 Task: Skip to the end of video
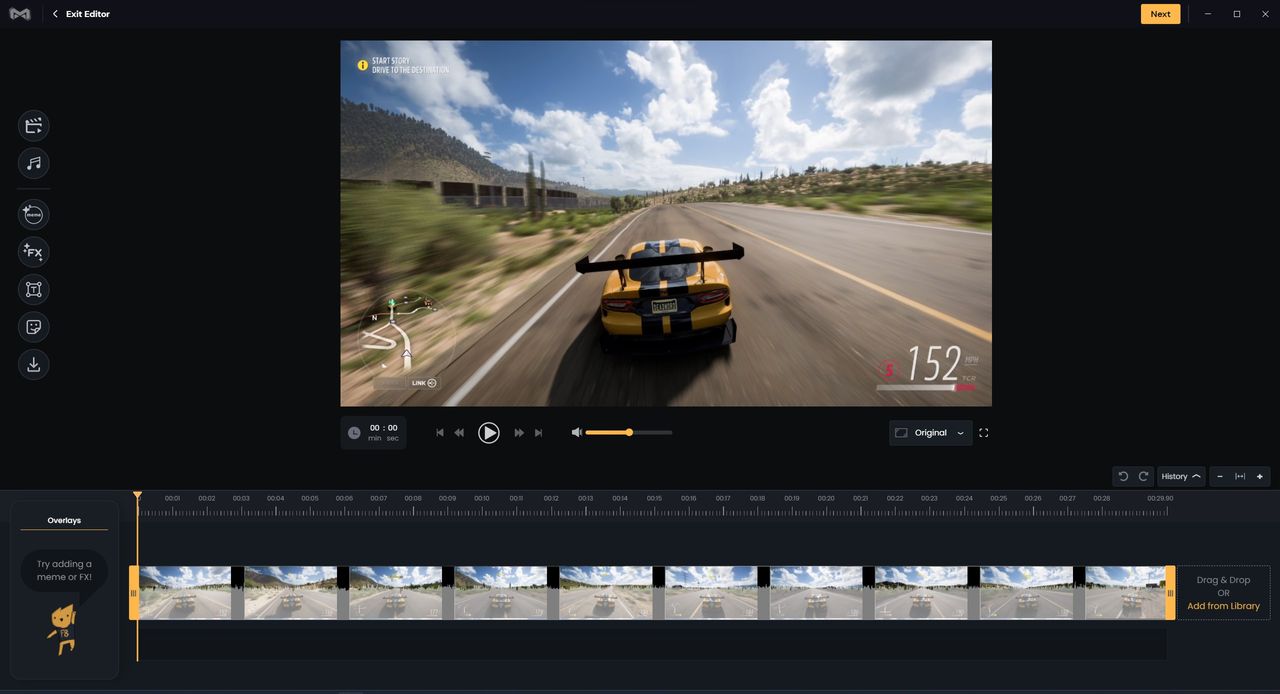538,433
